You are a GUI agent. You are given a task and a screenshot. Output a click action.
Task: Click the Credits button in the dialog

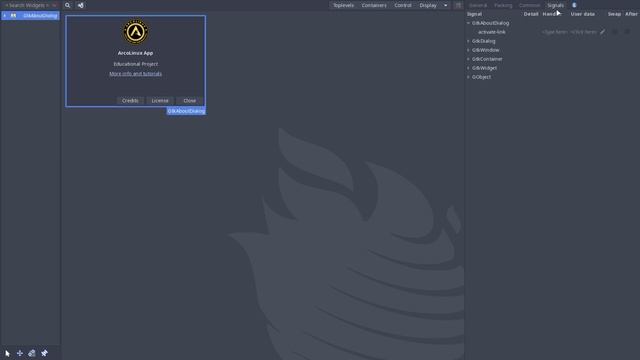pyautogui.click(x=130, y=100)
